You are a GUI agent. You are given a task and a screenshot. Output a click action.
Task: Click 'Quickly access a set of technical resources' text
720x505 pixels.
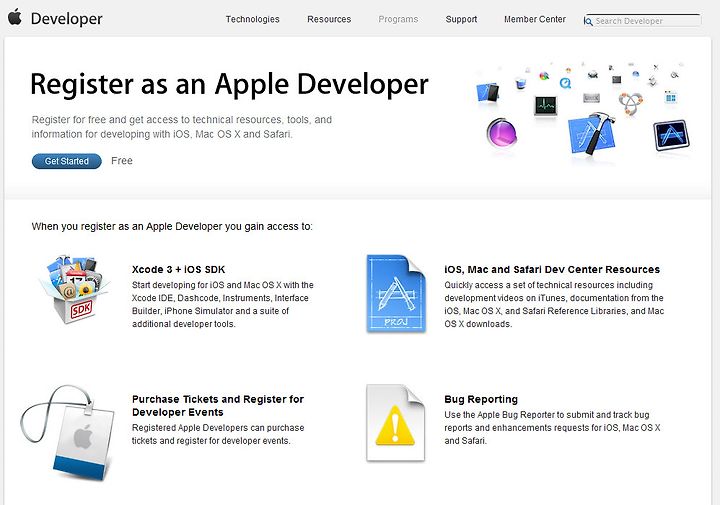(554, 304)
